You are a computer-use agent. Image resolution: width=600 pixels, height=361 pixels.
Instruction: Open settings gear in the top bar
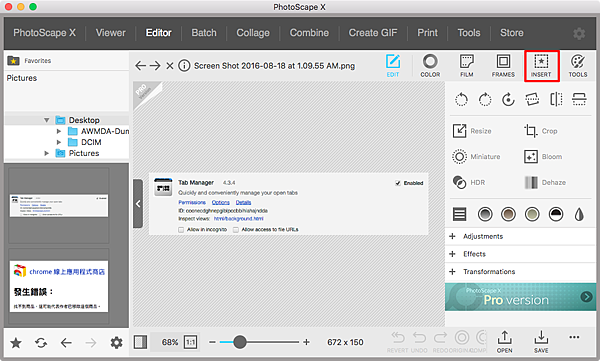579,33
